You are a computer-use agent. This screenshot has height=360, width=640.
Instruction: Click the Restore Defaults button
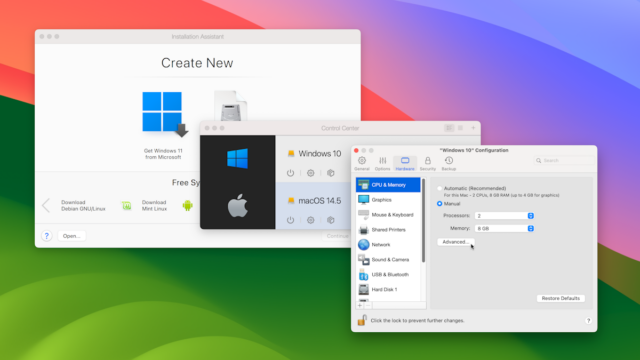561,298
